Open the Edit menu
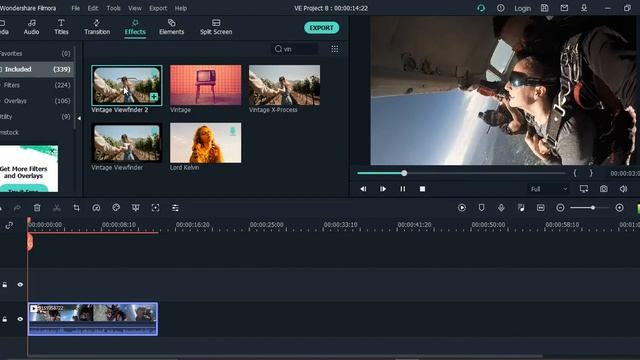This screenshot has height=360, width=640. (93, 8)
